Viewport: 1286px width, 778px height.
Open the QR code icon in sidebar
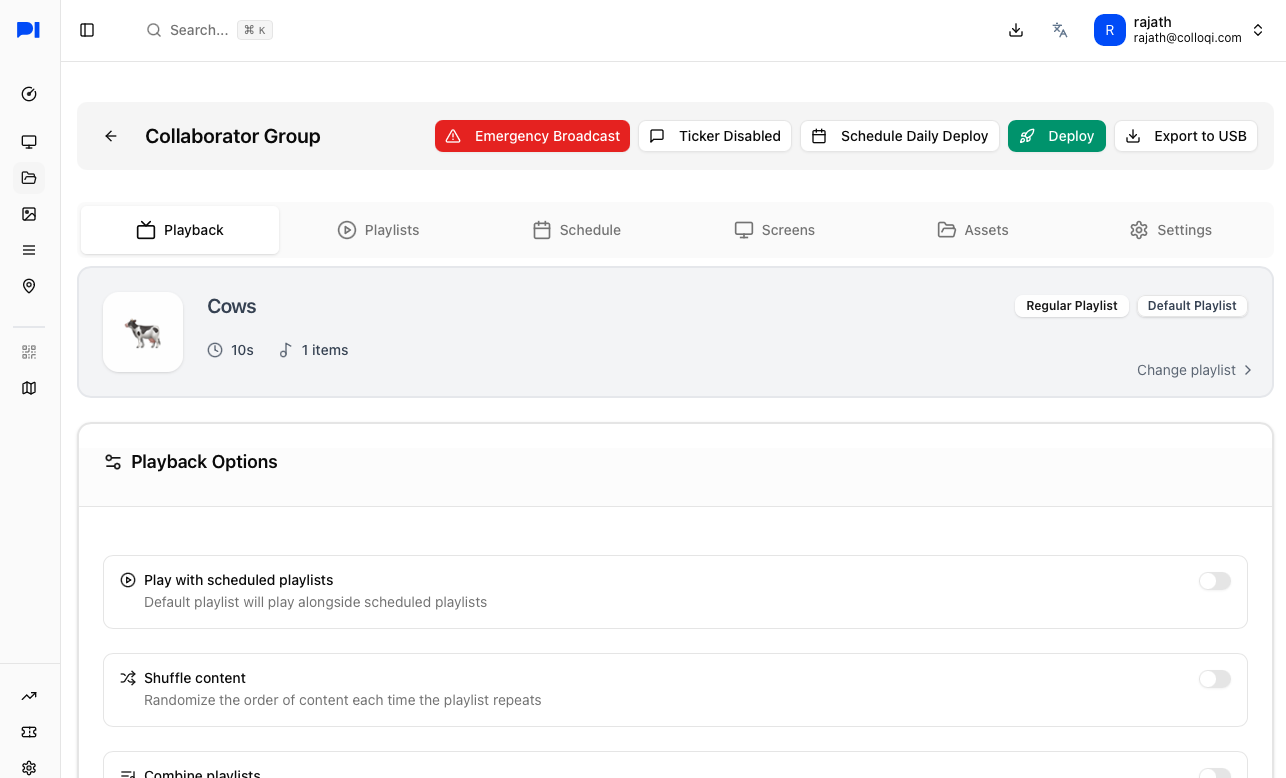[x=29, y=352]
